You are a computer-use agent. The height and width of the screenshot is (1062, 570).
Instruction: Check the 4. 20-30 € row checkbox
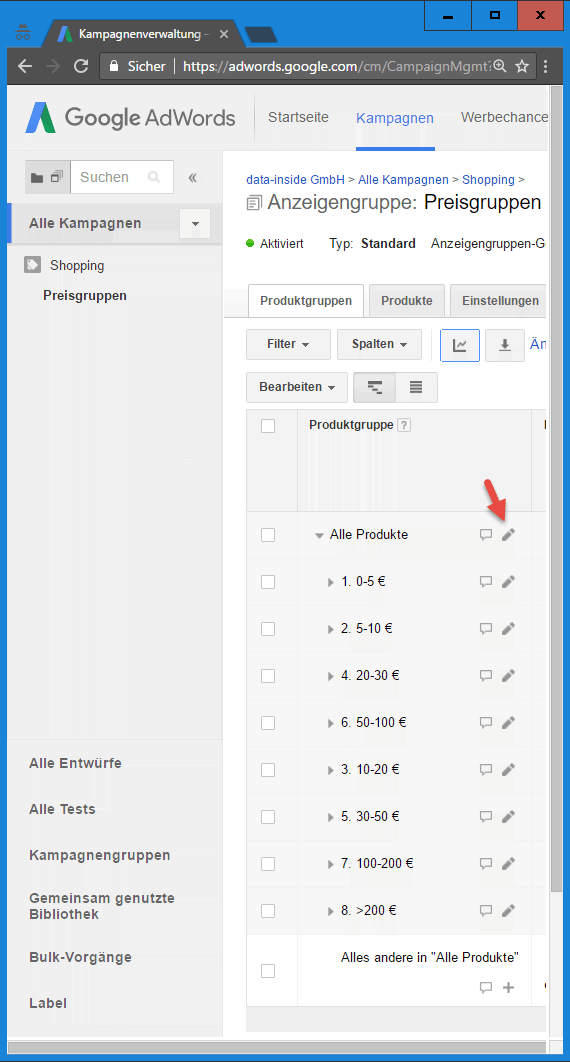tap(268, 676)
